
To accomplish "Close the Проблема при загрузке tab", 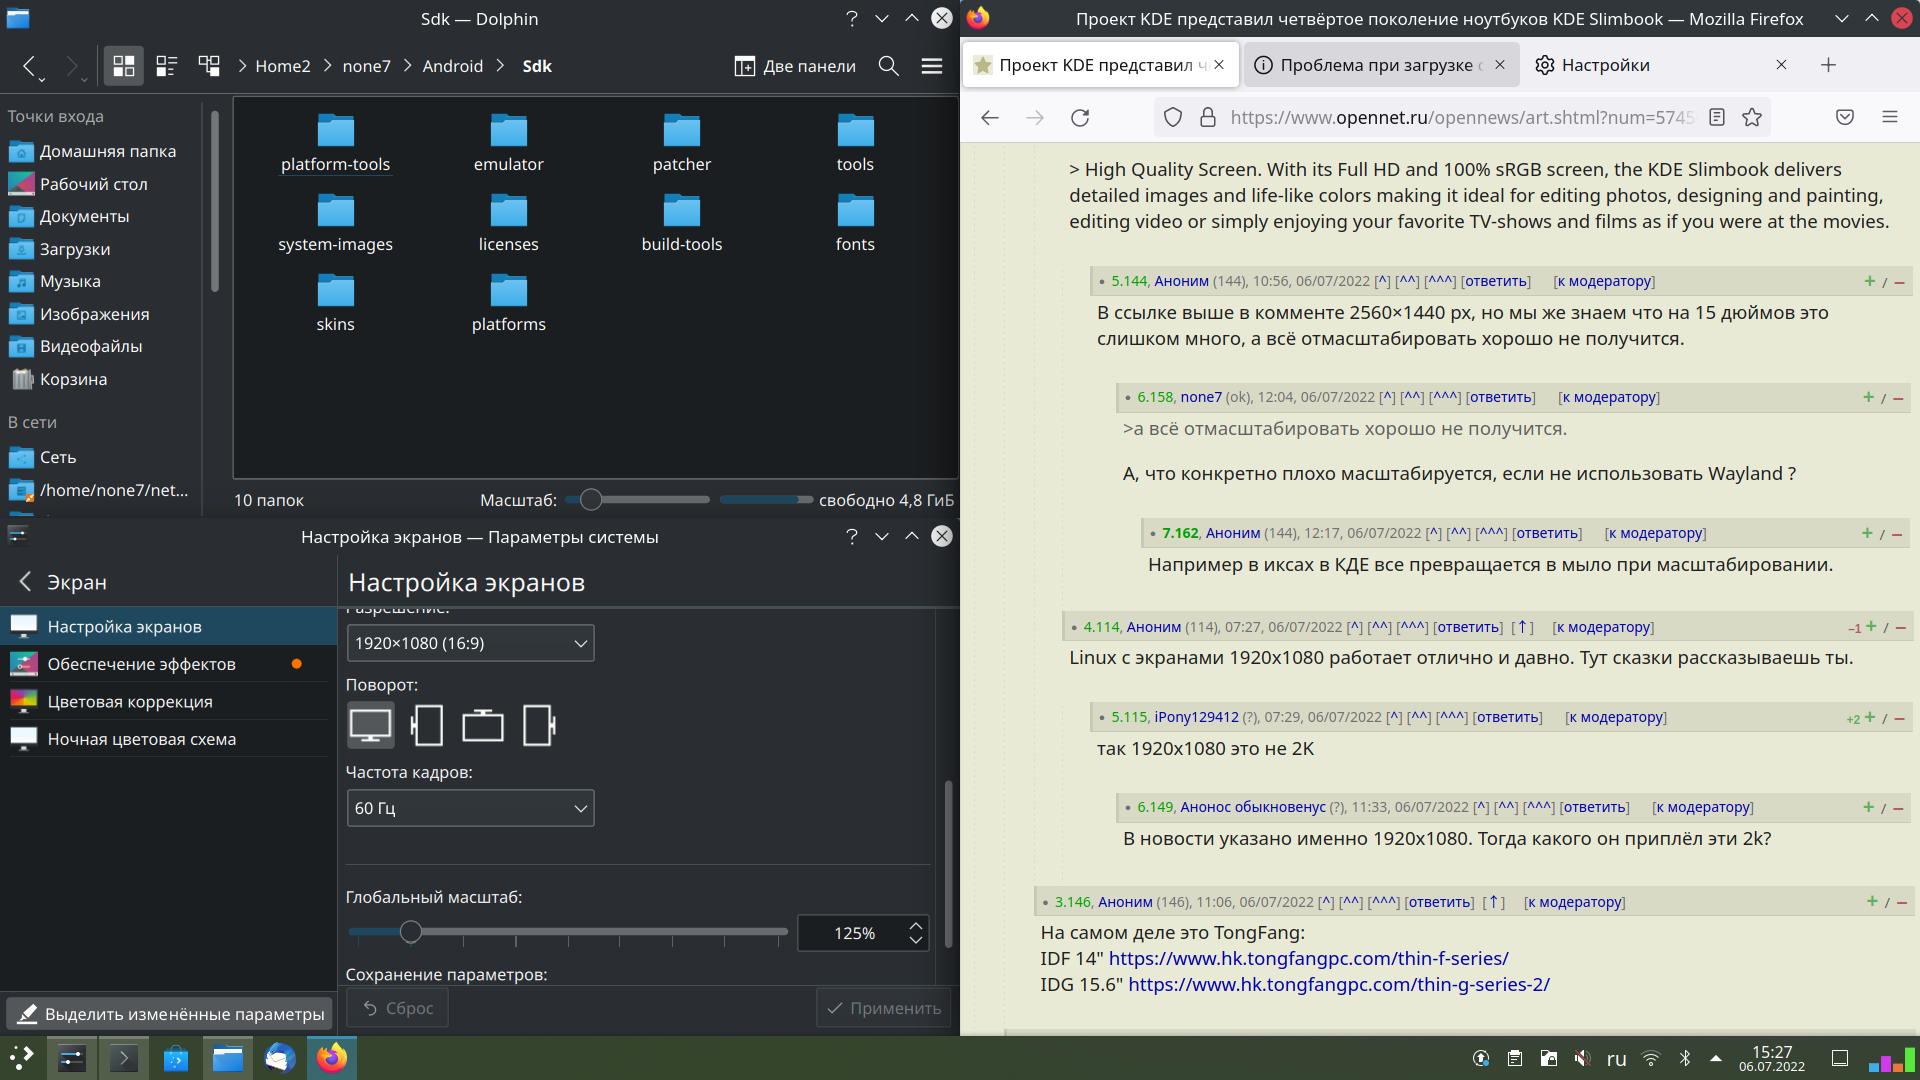I will point(1500,65).
